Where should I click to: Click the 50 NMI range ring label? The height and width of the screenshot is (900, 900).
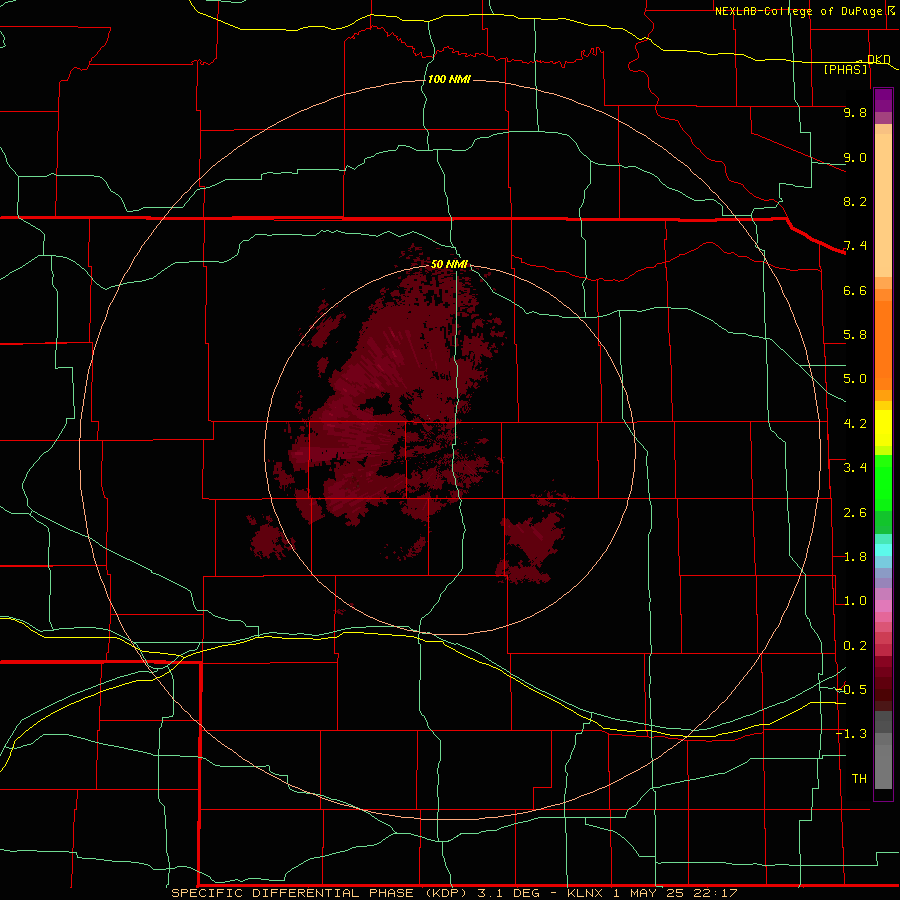click(449, 264)
